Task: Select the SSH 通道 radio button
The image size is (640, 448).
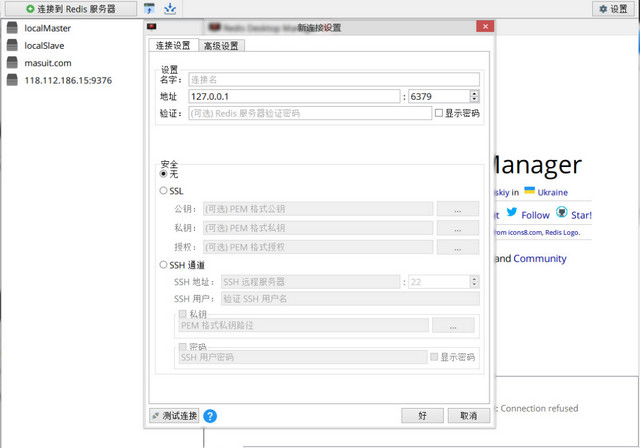Action: [163, 265]
